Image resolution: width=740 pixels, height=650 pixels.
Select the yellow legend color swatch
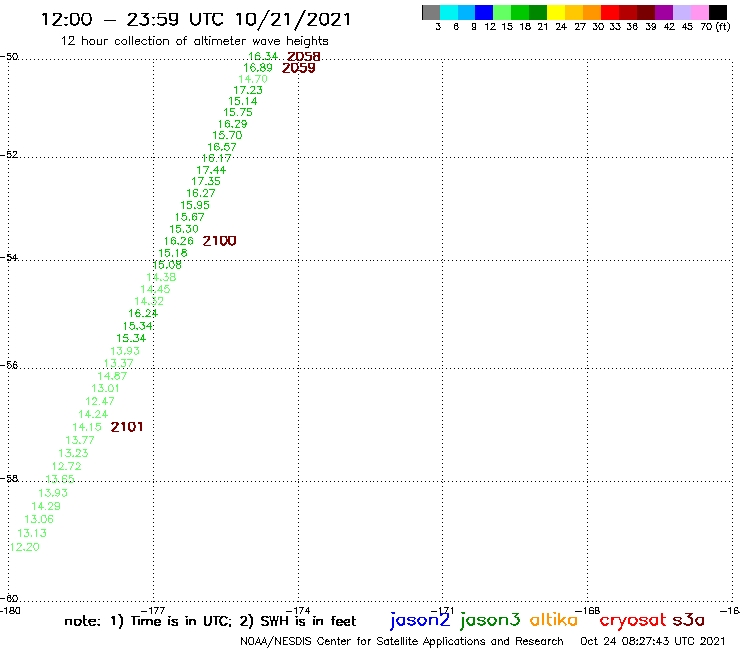pos(556,12)
